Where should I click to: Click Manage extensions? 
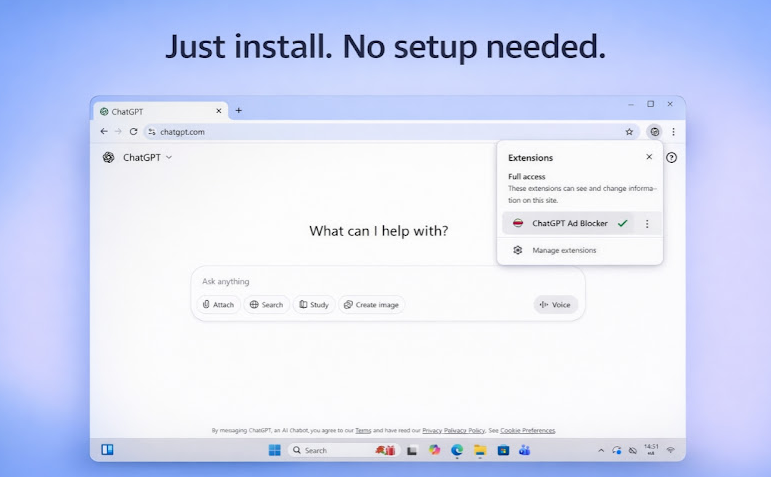(564, 250)
